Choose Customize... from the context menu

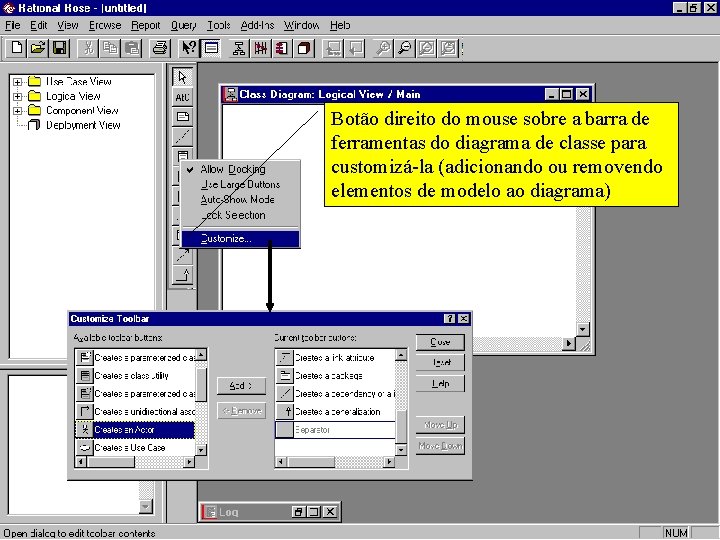point(241,239)
